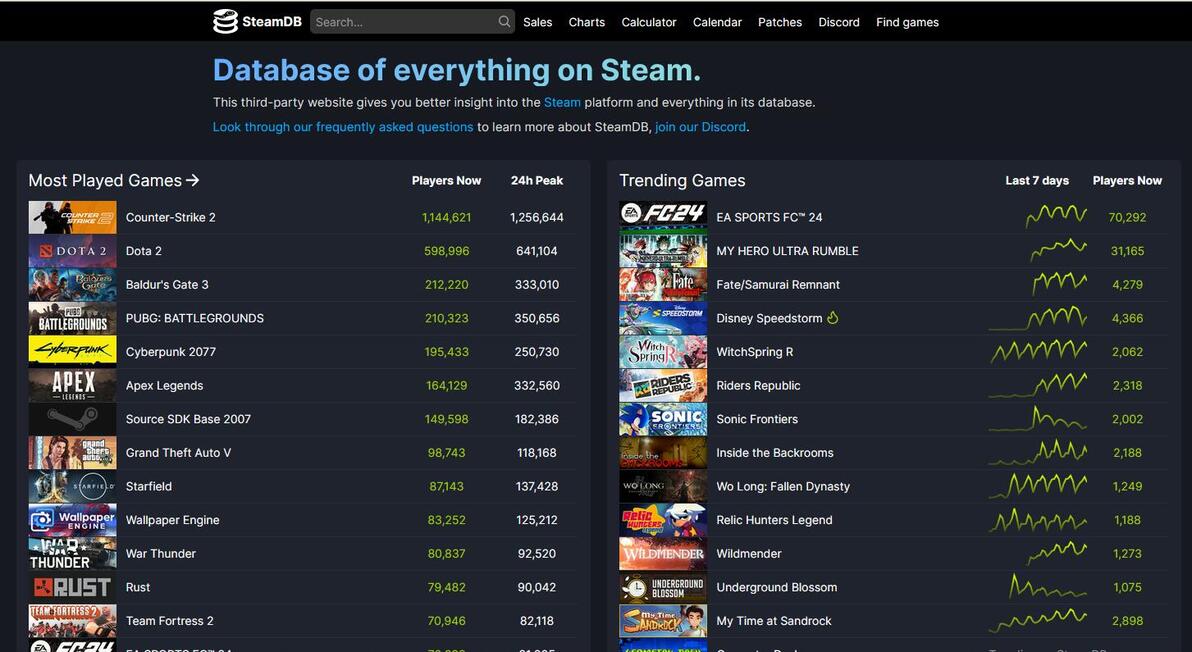Click the Sonic Frontiers sparkline chart
Image resolution: width=1192 pixels, height=652 pixels.
click(x=1038, y=419)
